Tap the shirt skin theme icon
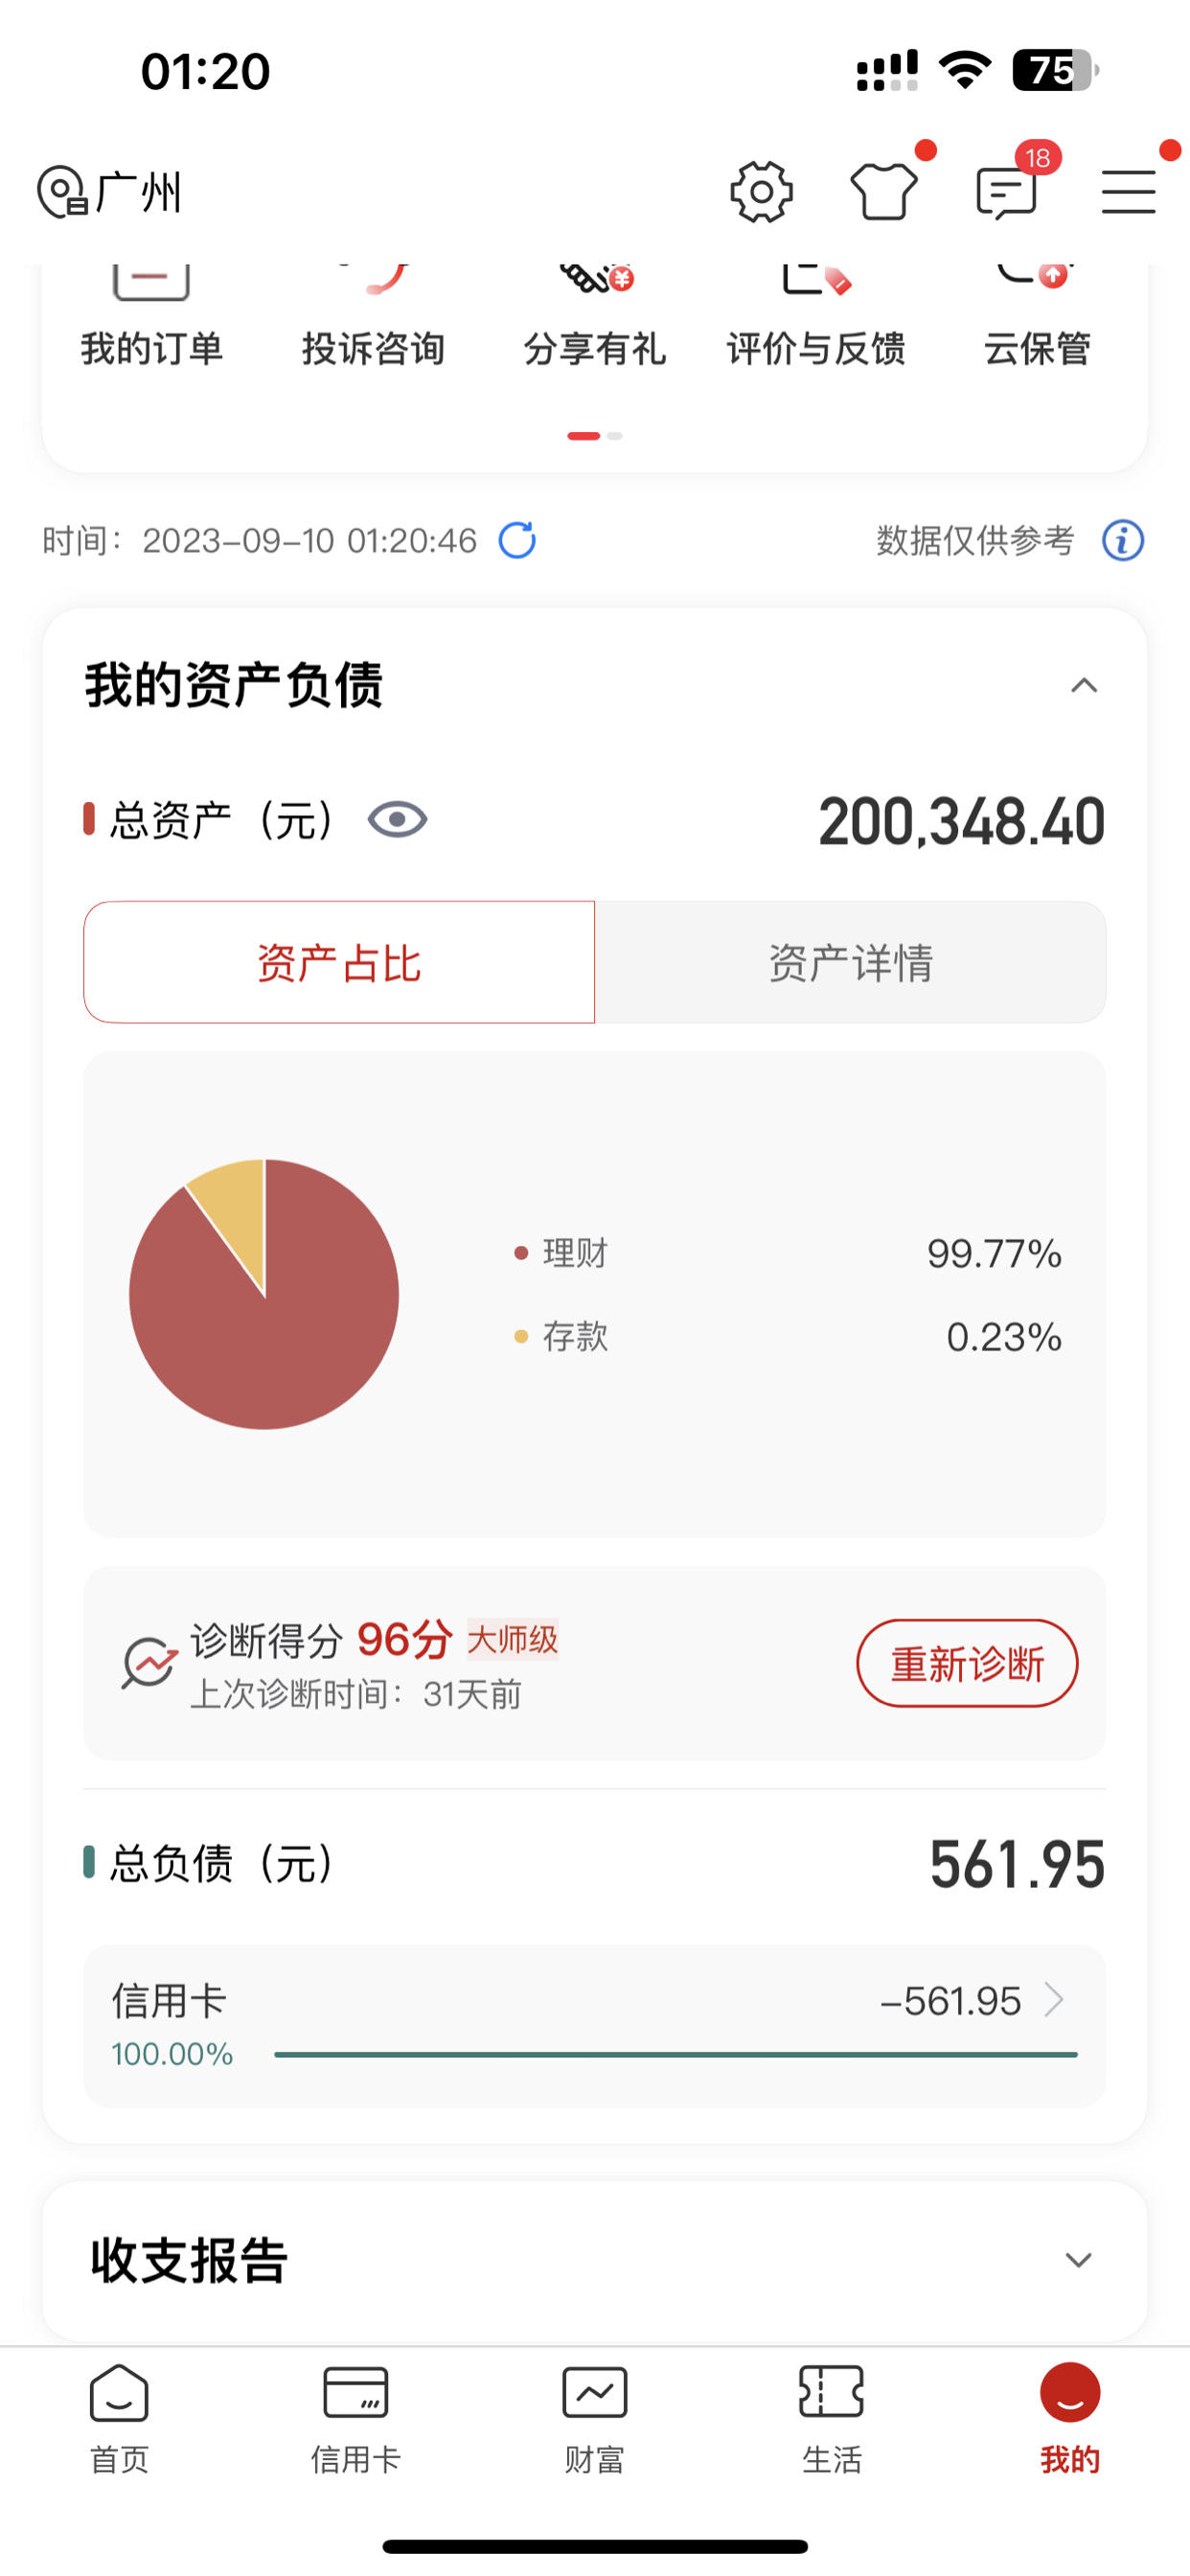Image resolution: width=1190 pixels, height=2576 pixels. pyautogui.click(x=884, y=191)
